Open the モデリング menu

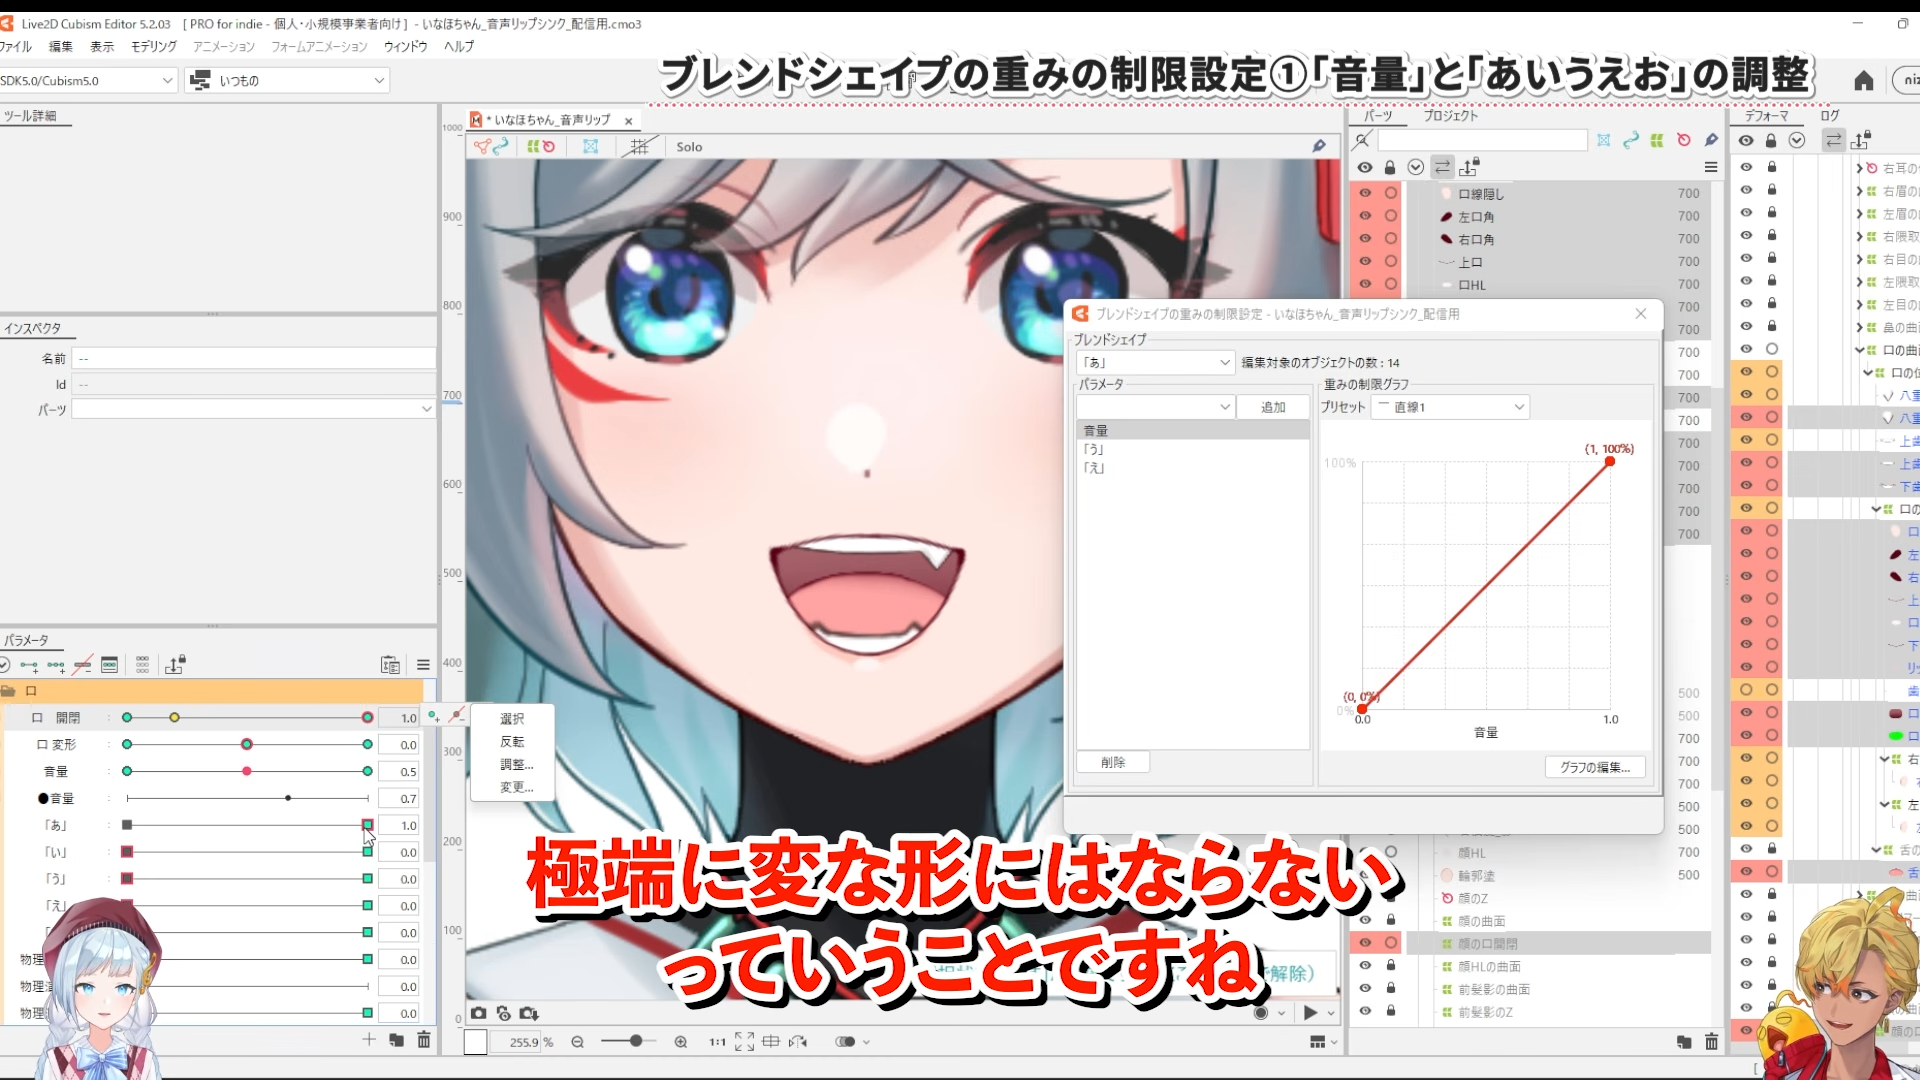point(152,46)
